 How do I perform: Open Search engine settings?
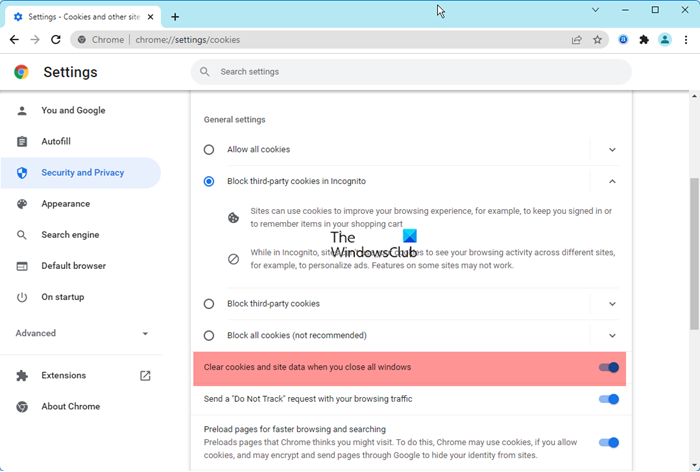[80, 235]
